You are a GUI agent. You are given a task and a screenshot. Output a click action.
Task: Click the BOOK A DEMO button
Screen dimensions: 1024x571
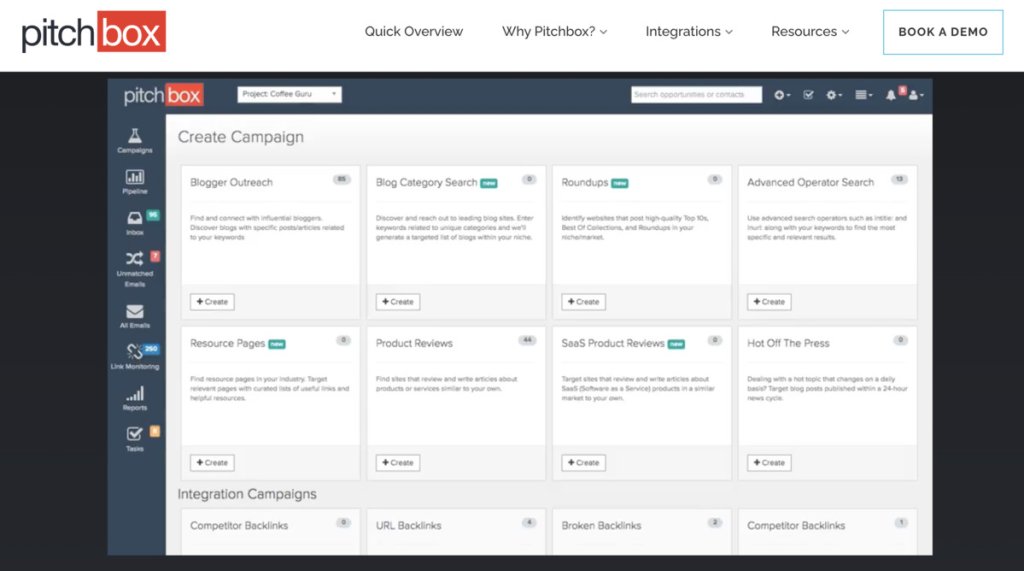943,32
